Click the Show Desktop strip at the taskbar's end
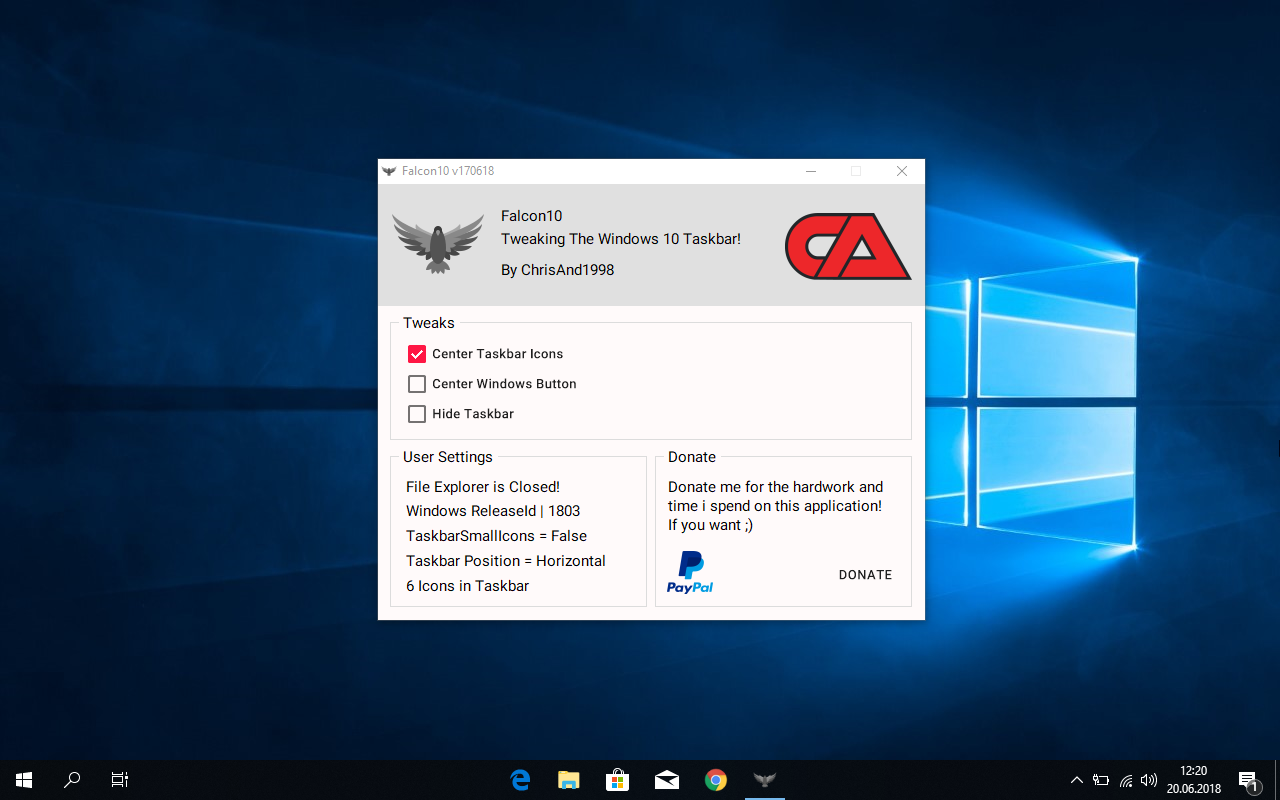 1277,780
